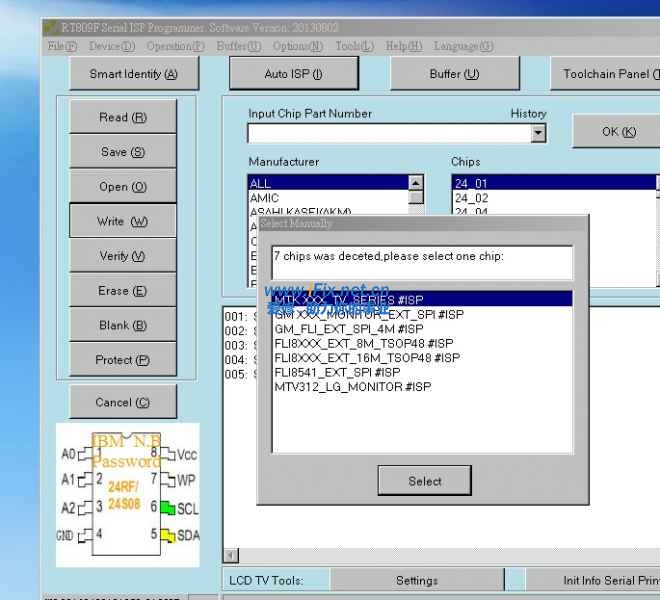Open the Operation menu
The width and height of the screenshot is (660, 600).
coord(175,46)
